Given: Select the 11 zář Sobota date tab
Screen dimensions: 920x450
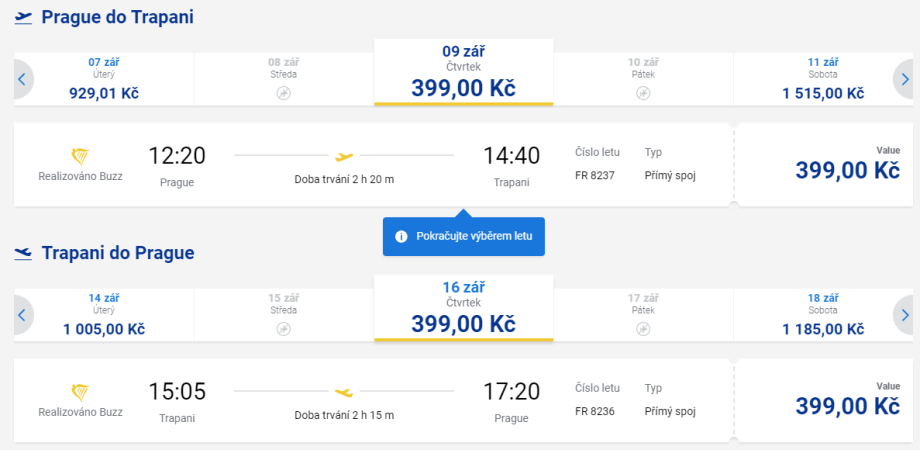Looking at the screenshot, I should pyautogui.click(x=823, y=78).
